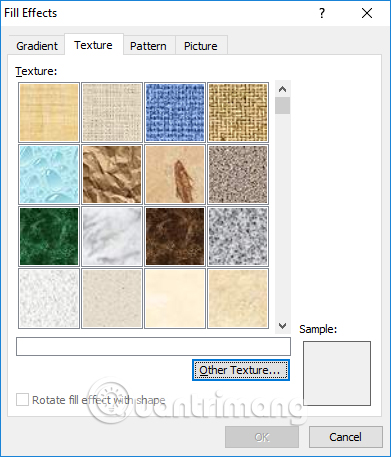Click the texture list scroll up arrow
The height and width of the screenshot is (457, 391).
(282, 89)
